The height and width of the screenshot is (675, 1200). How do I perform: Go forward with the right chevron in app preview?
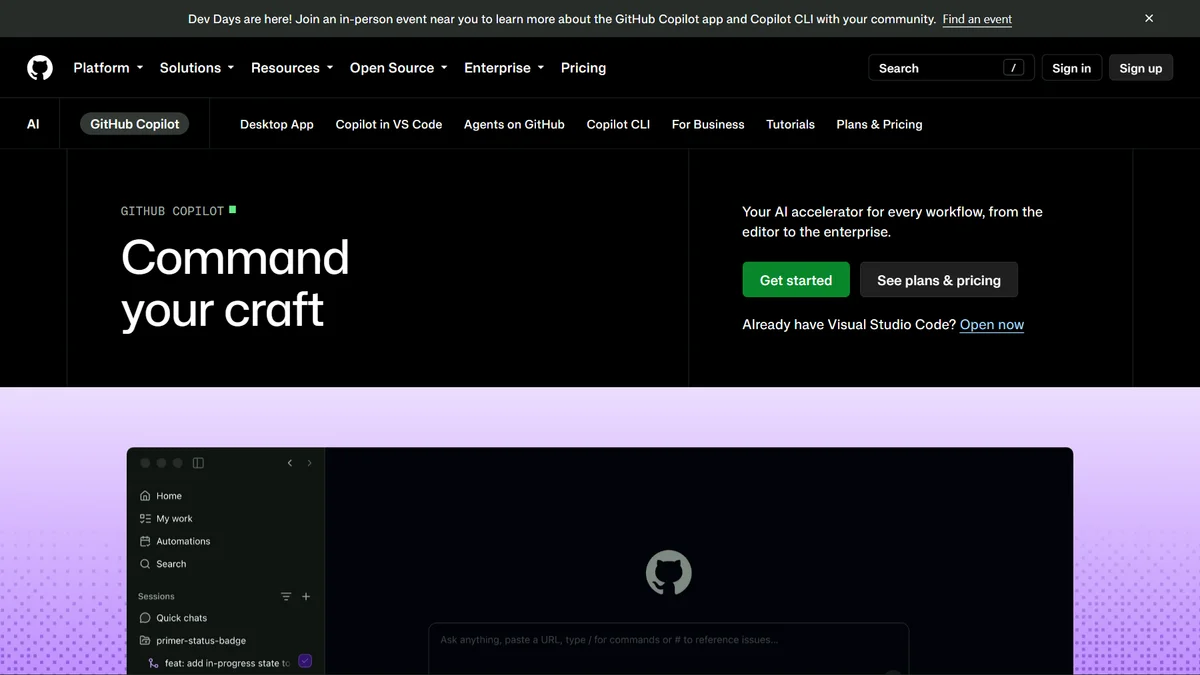click(309, 463)
